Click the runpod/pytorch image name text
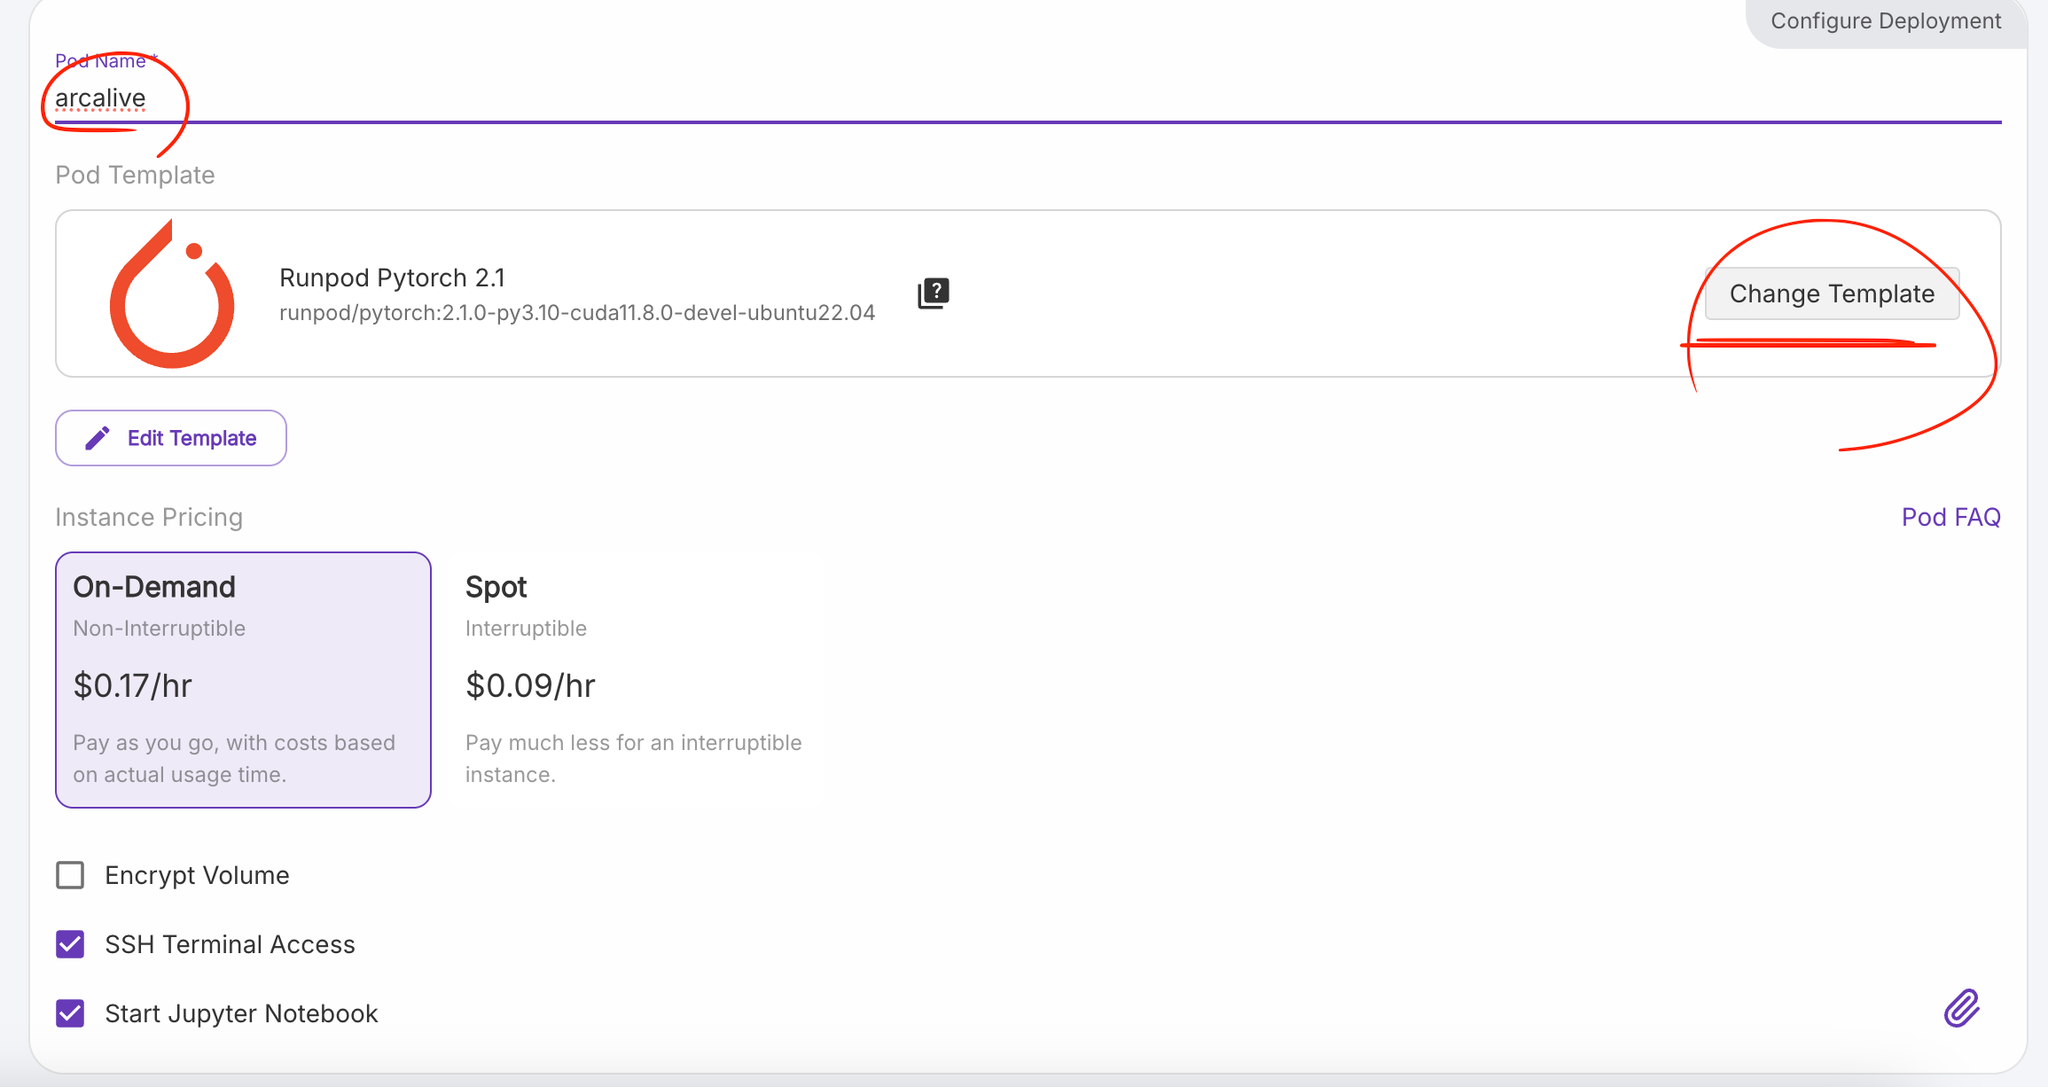The height and width of the screenshot is (1087, 2048). 577,313
